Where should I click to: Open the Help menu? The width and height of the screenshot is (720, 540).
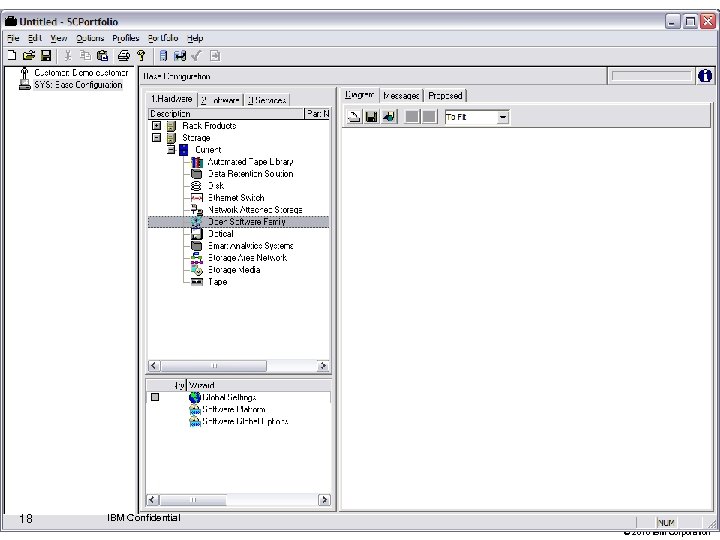tap(195, 38)
